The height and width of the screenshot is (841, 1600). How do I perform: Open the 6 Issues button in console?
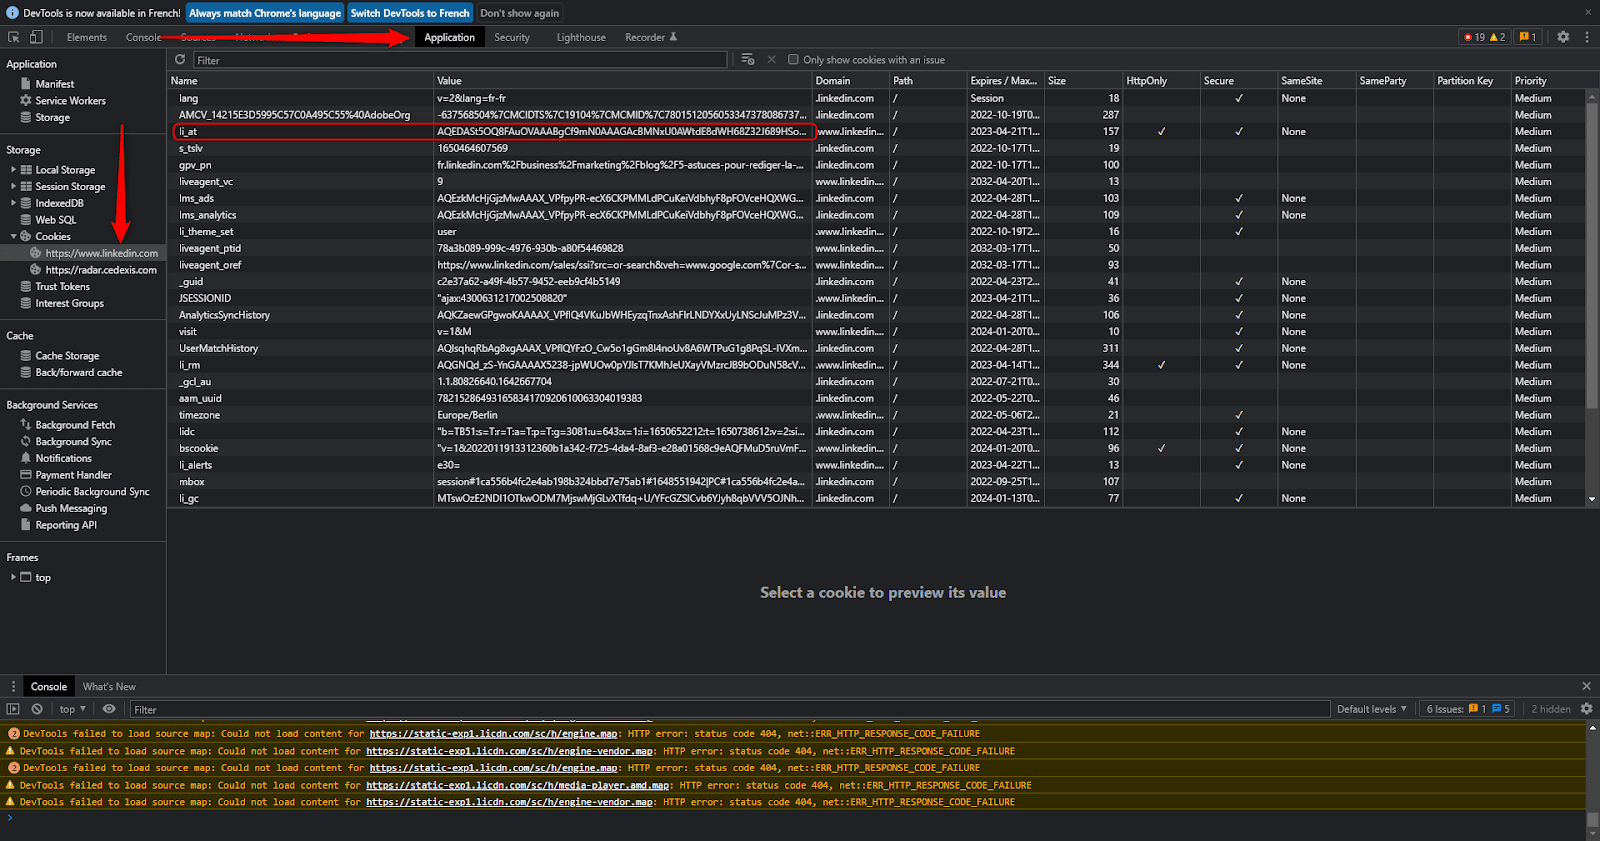coord(1468,709)
